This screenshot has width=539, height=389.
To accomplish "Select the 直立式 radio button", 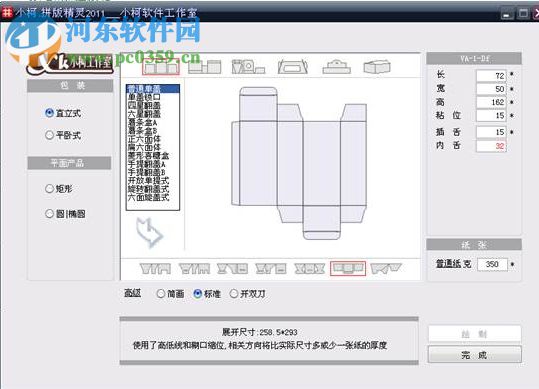I will pos(49,113).
